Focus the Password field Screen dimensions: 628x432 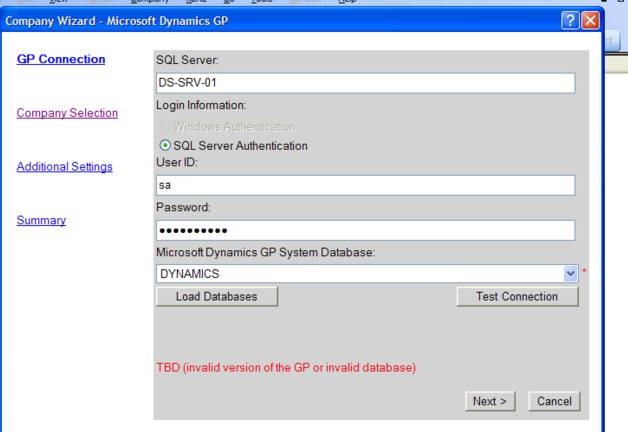point(366,230)
